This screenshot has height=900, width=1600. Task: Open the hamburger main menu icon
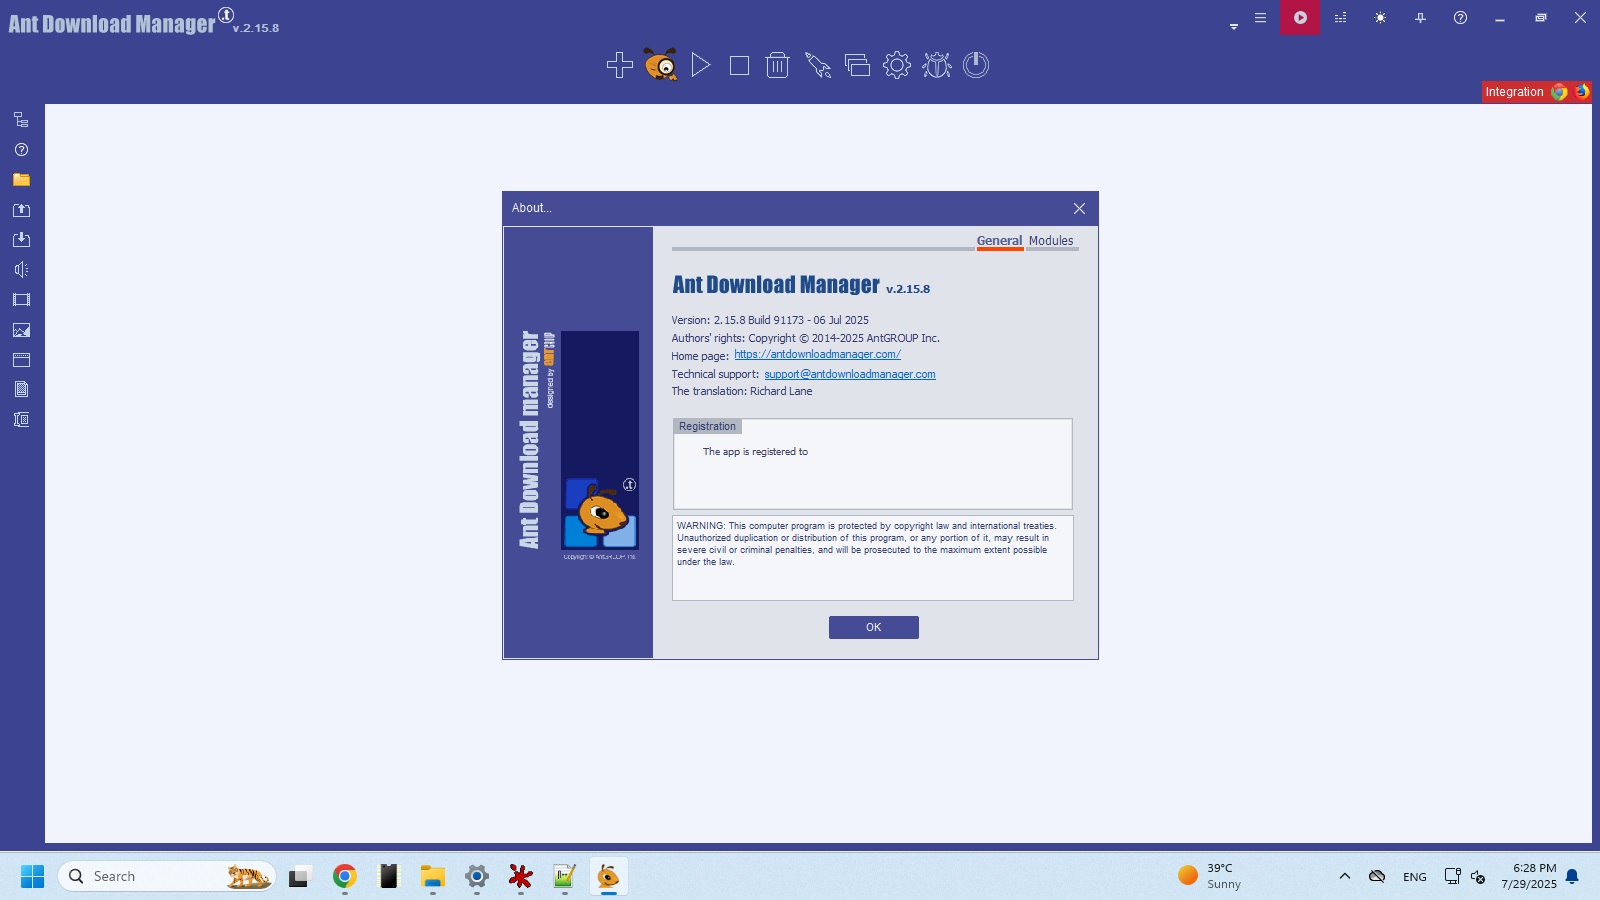(x=1260, y=18)
